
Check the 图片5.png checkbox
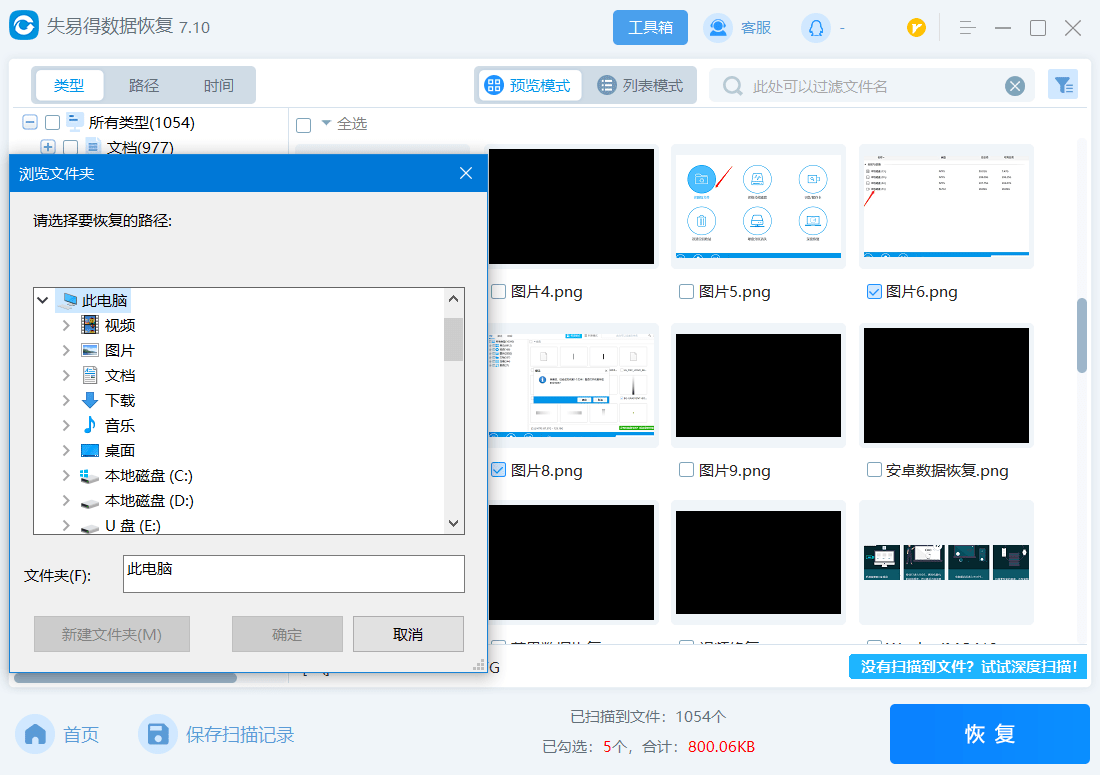point(686,292)
